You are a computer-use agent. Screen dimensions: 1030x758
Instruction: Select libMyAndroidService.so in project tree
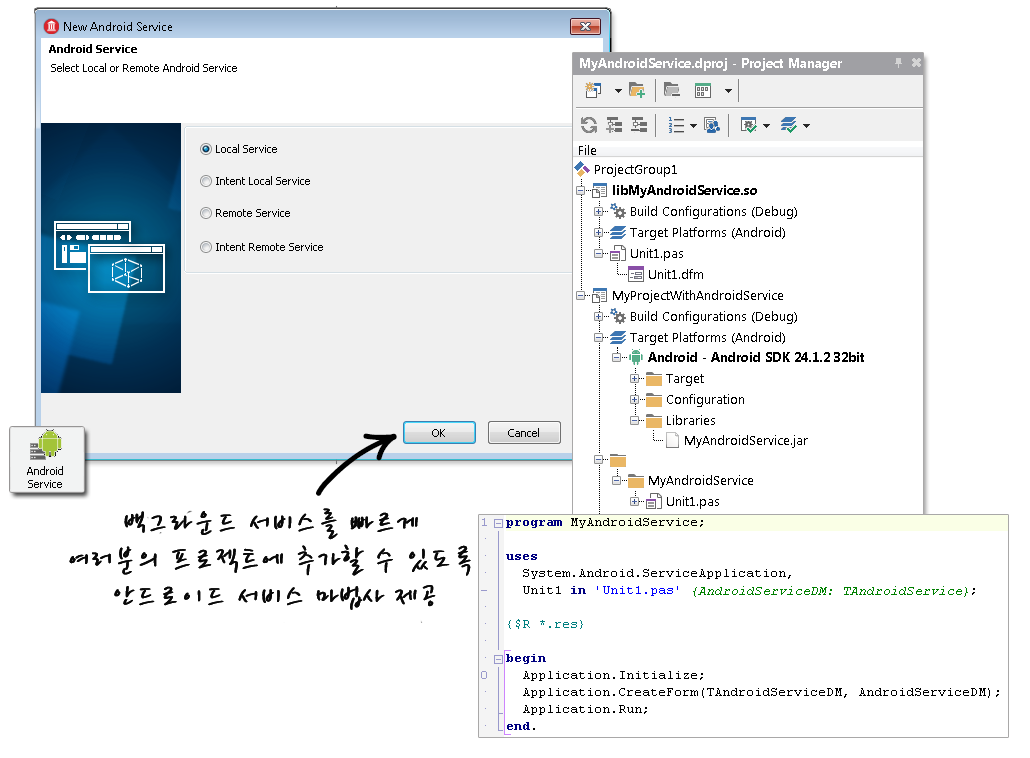(684, 190)
